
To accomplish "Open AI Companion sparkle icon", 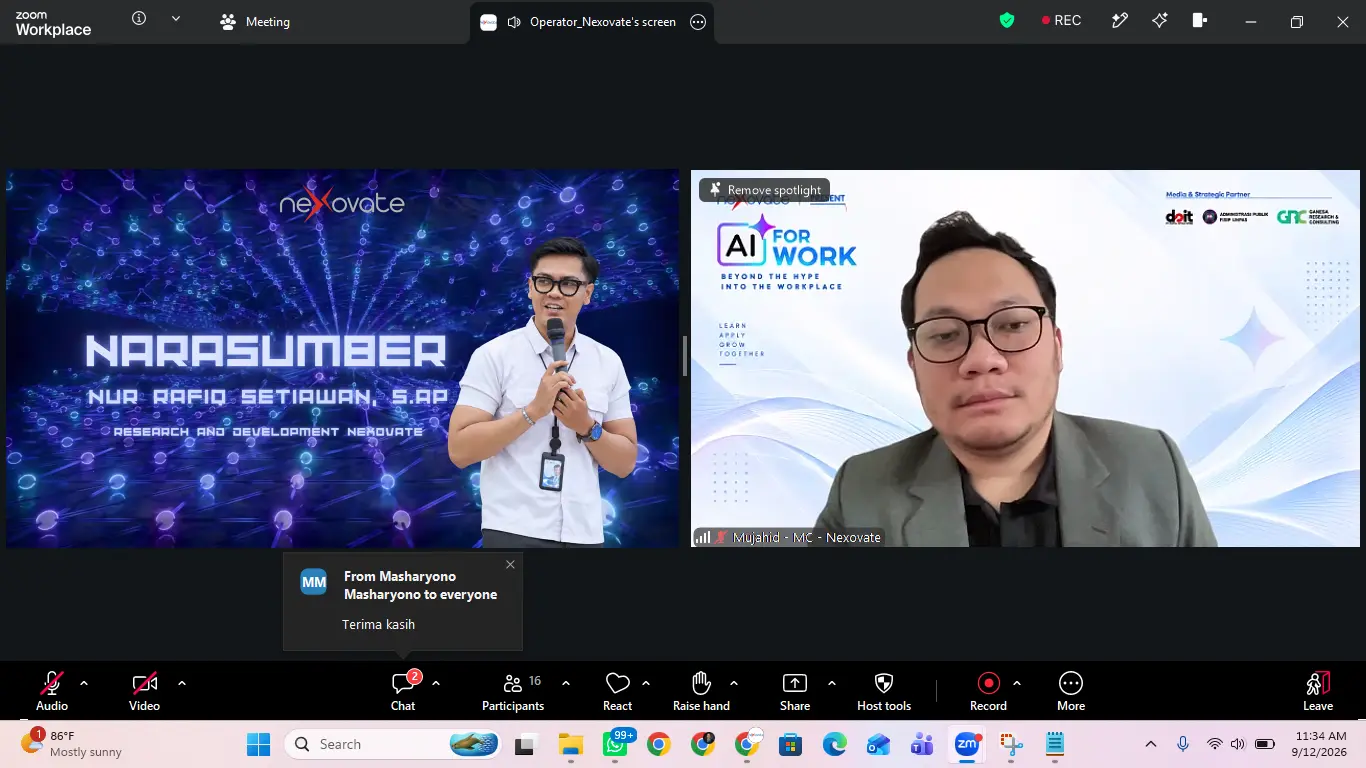I will tap(1160, 20).
